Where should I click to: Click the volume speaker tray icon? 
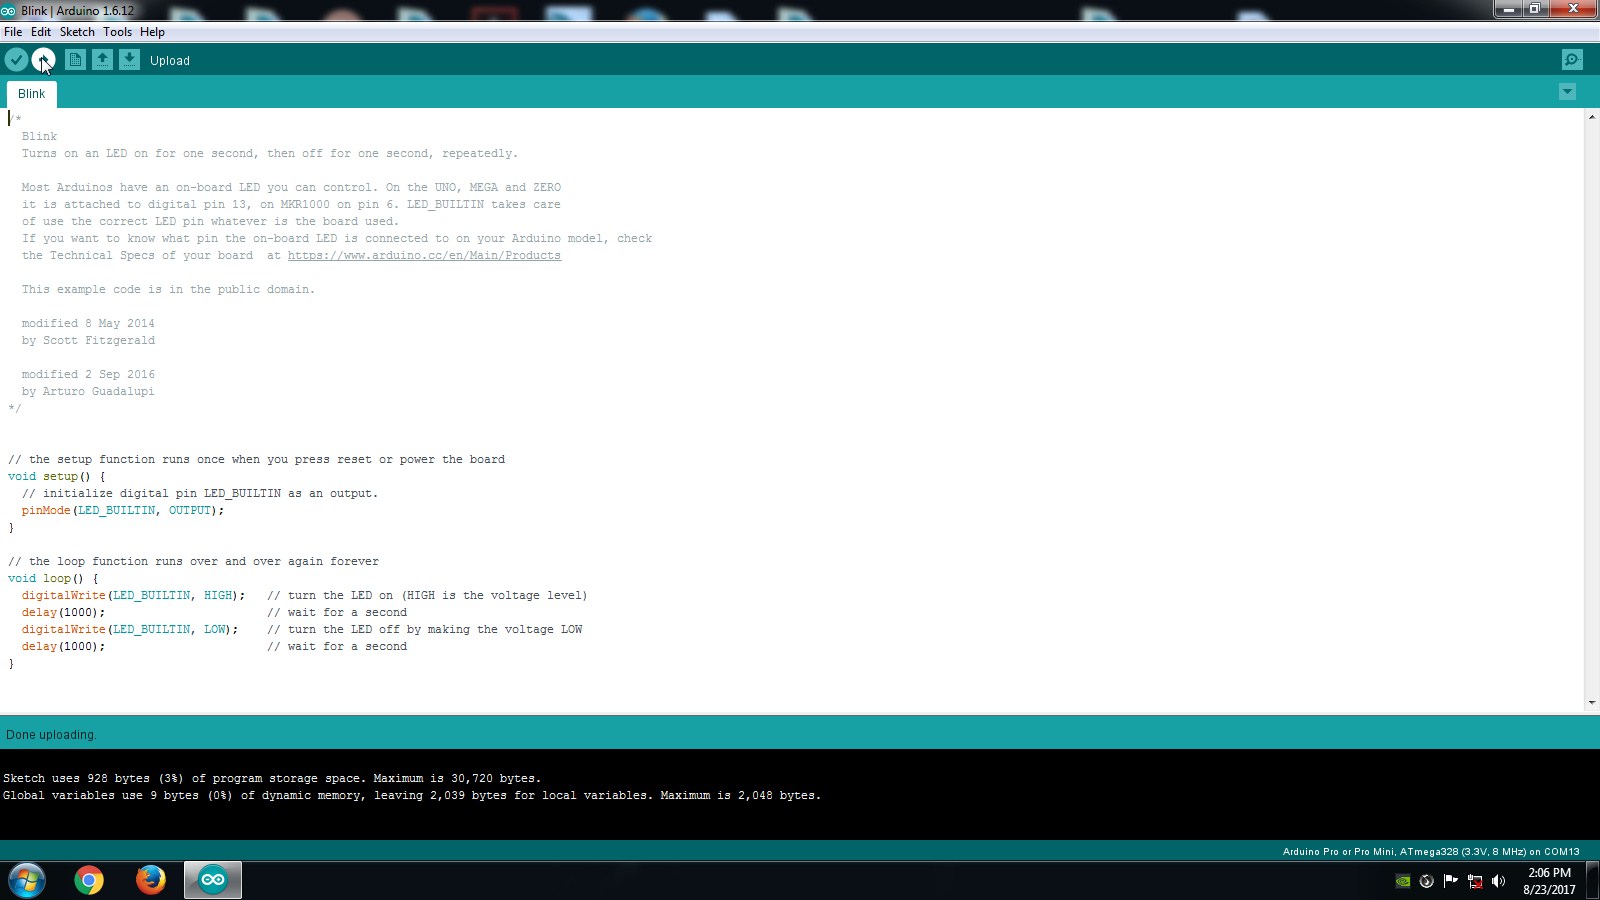coord(1498,881)
